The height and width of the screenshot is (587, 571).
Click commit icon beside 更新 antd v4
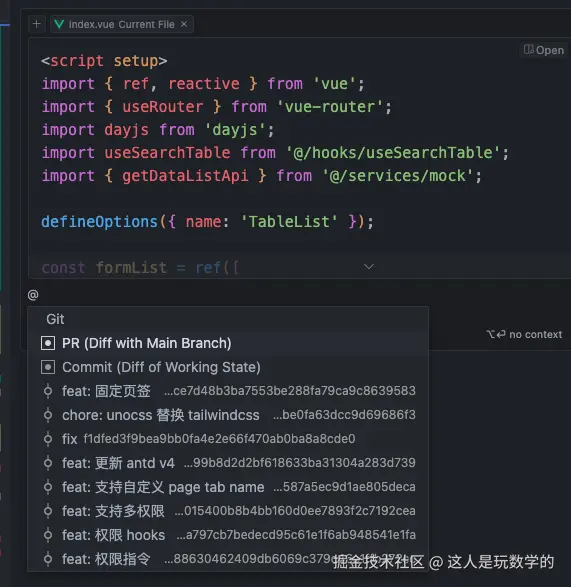[48, 463]
